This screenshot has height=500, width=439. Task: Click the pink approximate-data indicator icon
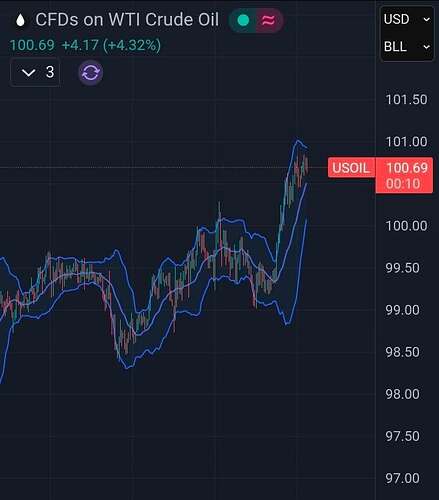tap(269, 21)
